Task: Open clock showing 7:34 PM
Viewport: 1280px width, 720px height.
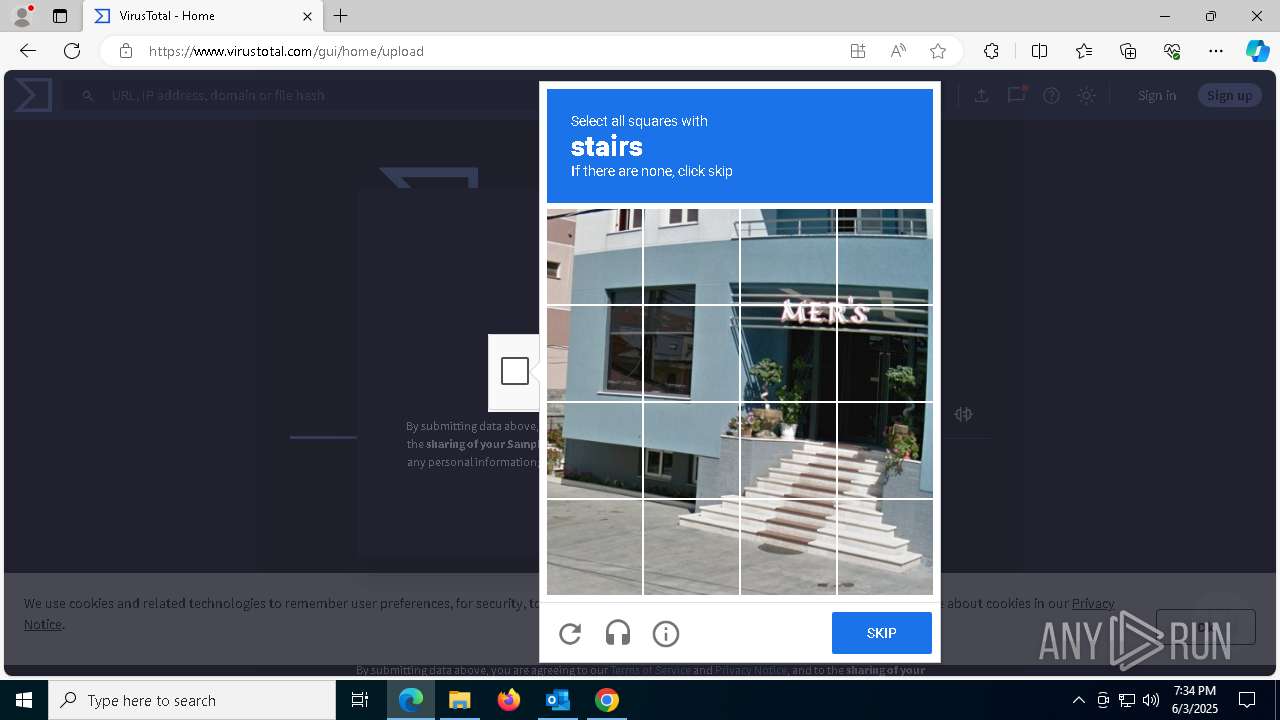Action: [1195, 700]
